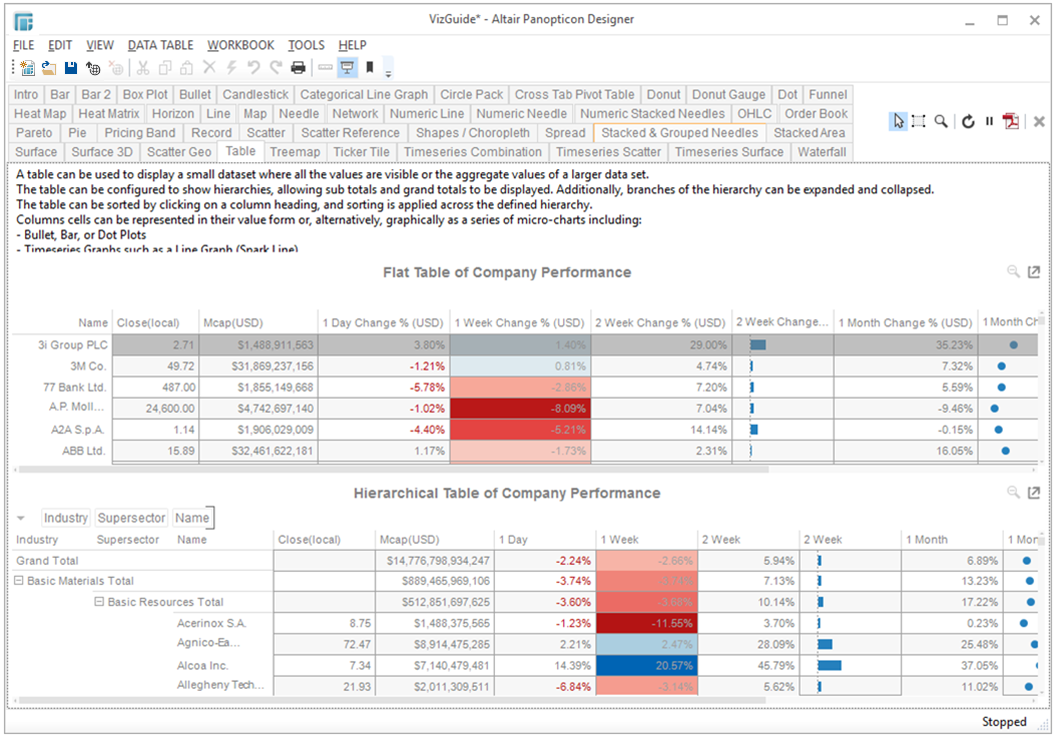Activate the zoom magnifier tool

click(941, 121)
